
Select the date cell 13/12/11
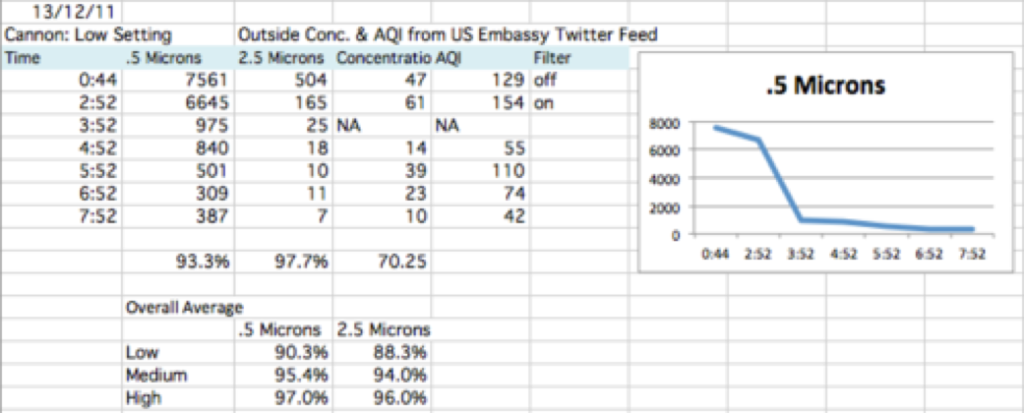(x=61, y=11)
